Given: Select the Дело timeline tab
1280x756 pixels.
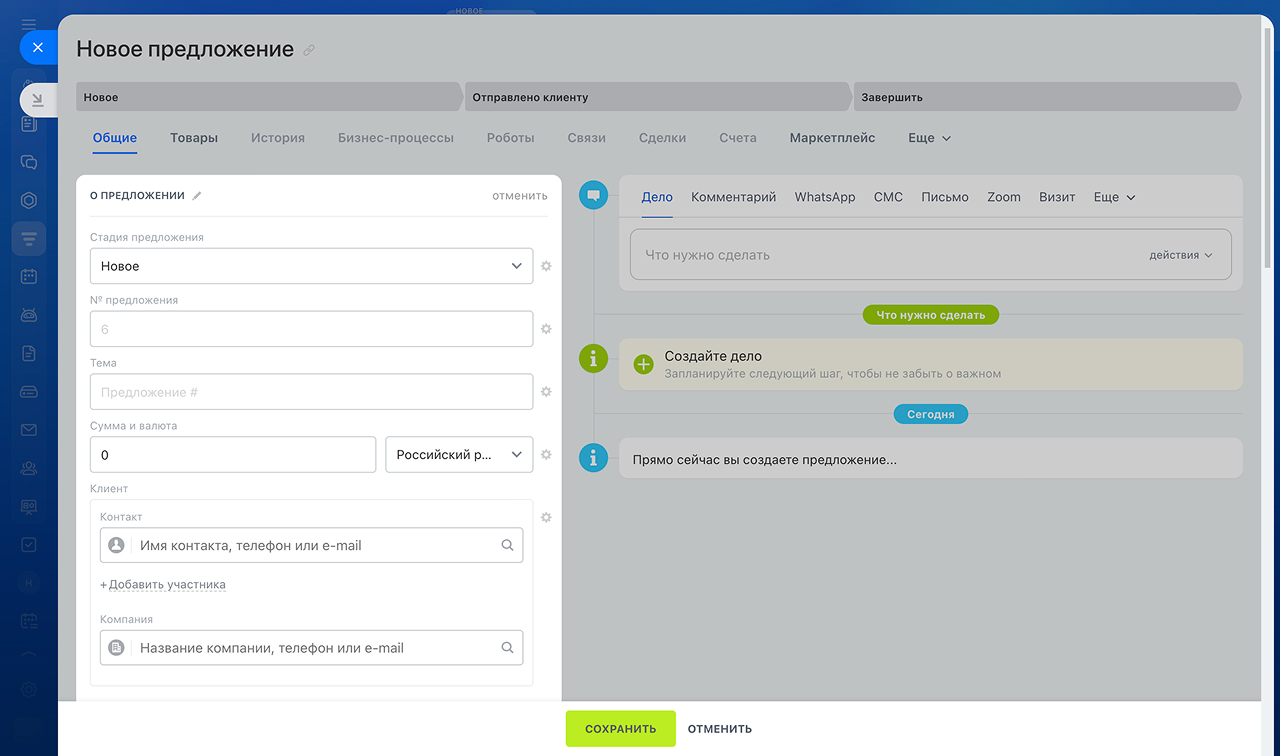Looking at the screenshot, I should click(x=657, y=197).
